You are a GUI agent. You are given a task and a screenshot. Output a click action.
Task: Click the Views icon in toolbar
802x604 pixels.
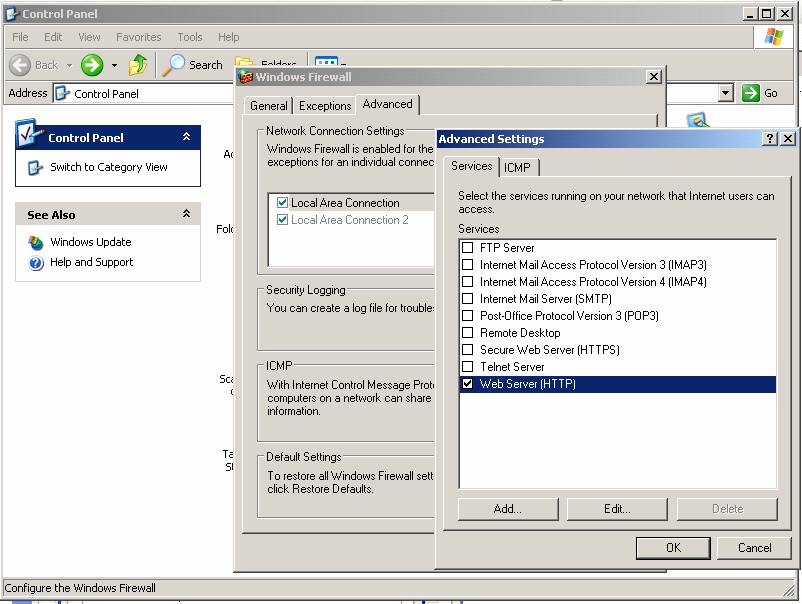(326, 62)
